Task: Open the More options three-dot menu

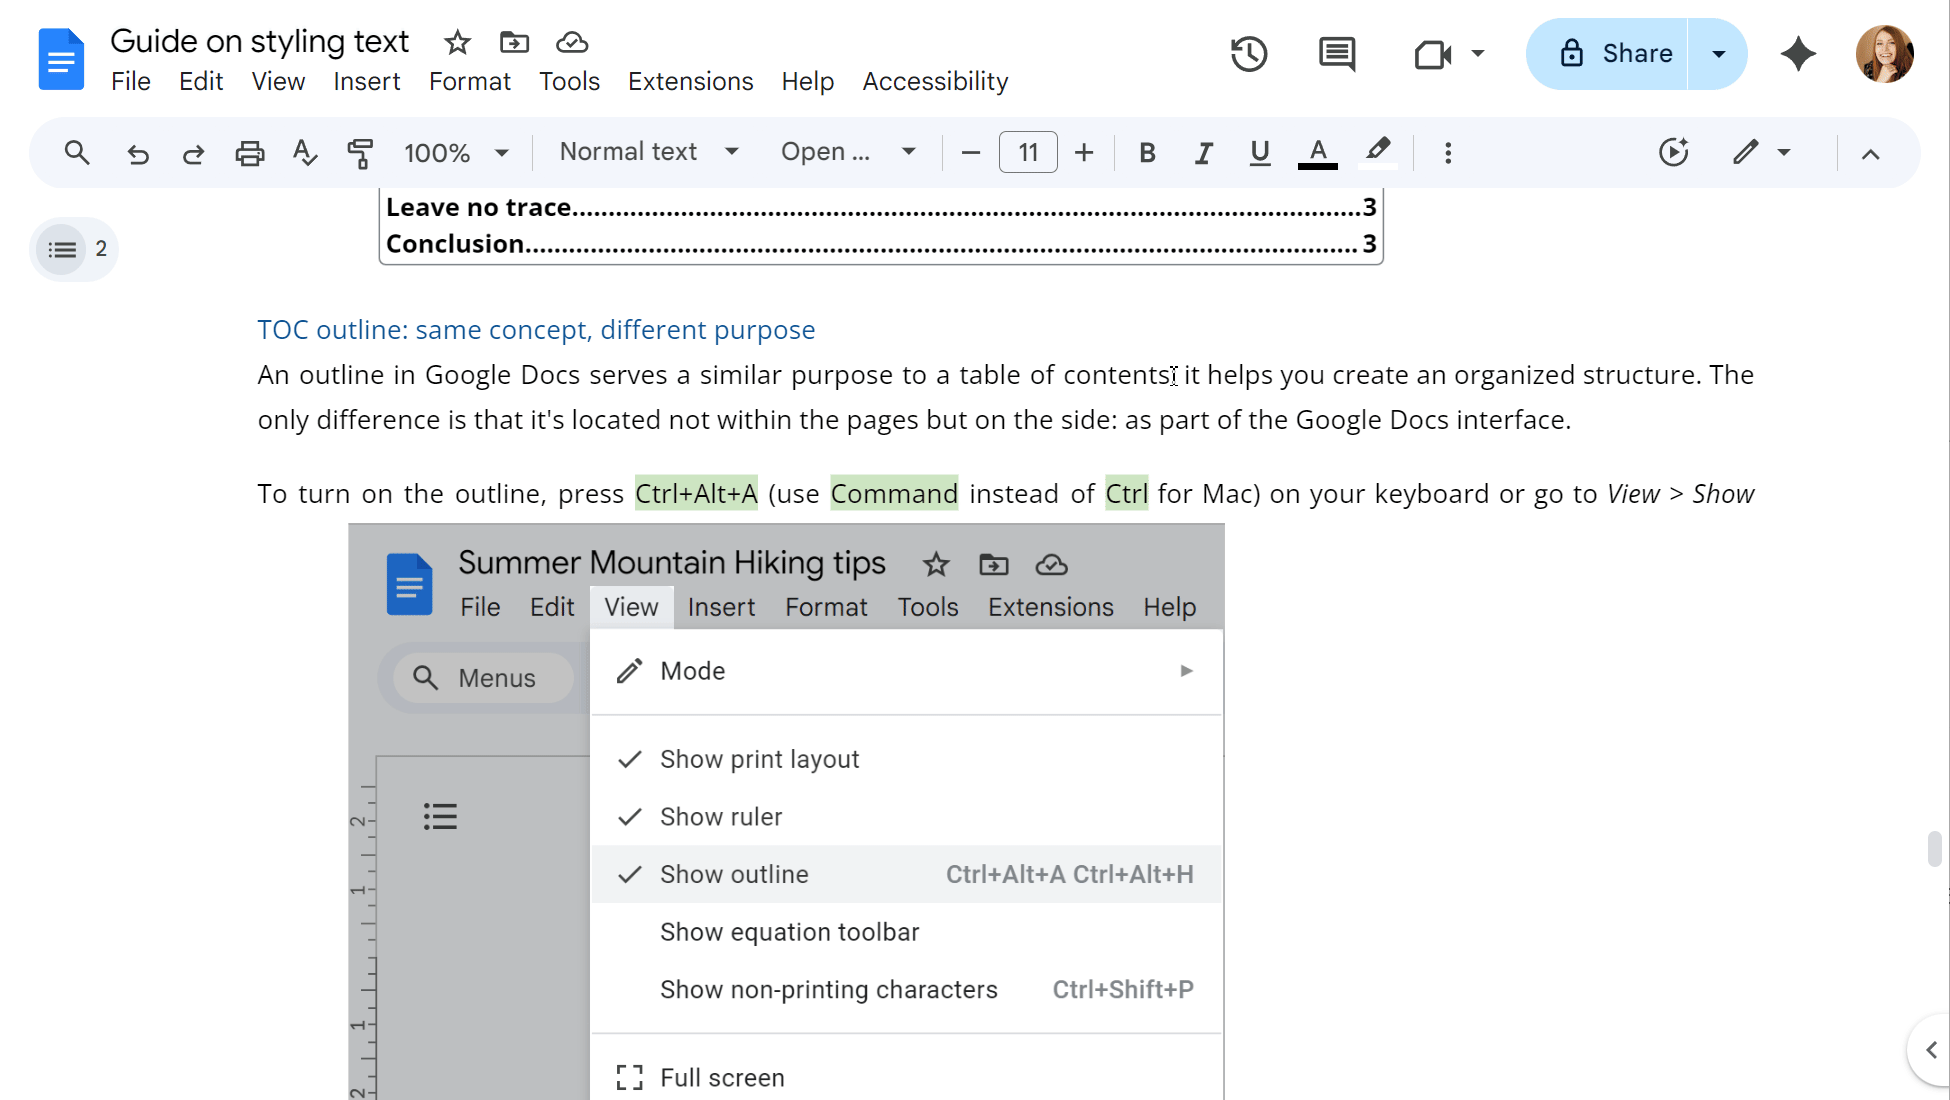Action: coord(1448,153)
